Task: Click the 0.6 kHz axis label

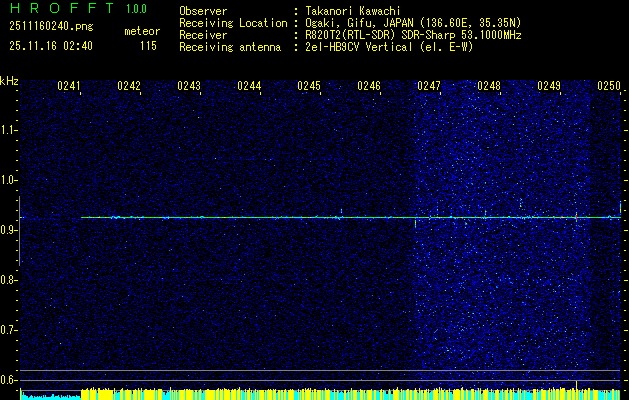Action: tap(8, 380)
